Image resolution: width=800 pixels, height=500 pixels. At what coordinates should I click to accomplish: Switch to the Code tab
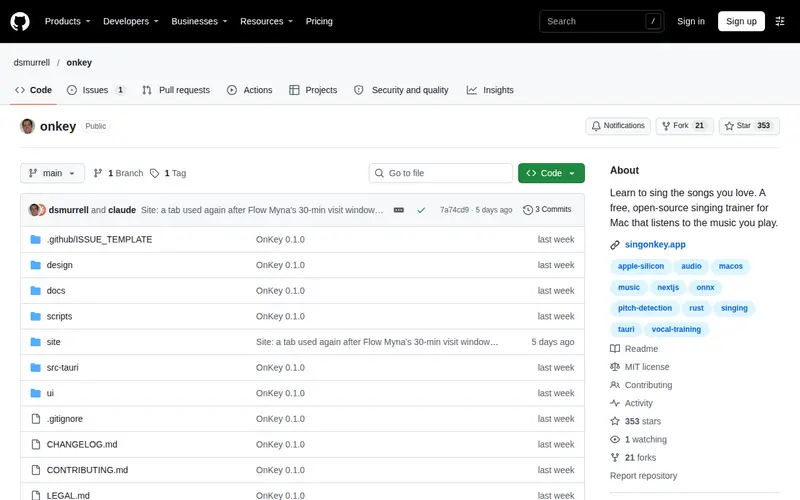(x=34, y=90)
